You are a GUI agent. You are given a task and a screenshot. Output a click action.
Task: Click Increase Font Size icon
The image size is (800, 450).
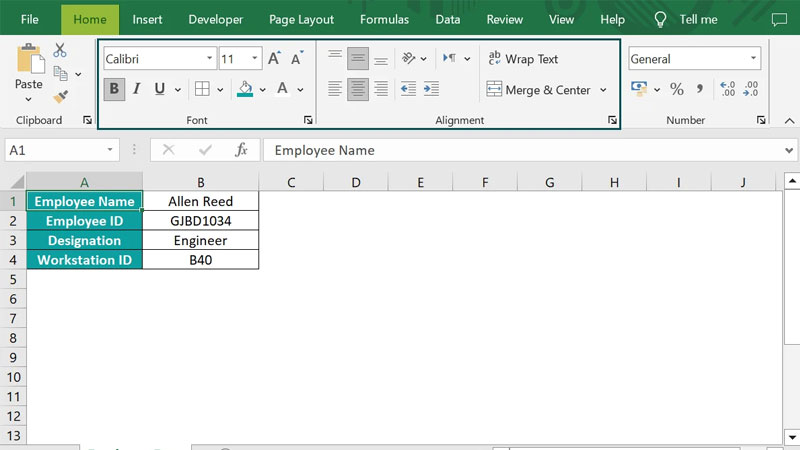coord(274,59)
